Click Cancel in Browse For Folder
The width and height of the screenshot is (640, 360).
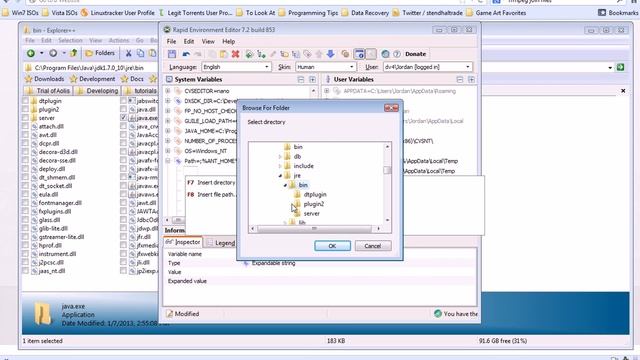coord(373,246)
